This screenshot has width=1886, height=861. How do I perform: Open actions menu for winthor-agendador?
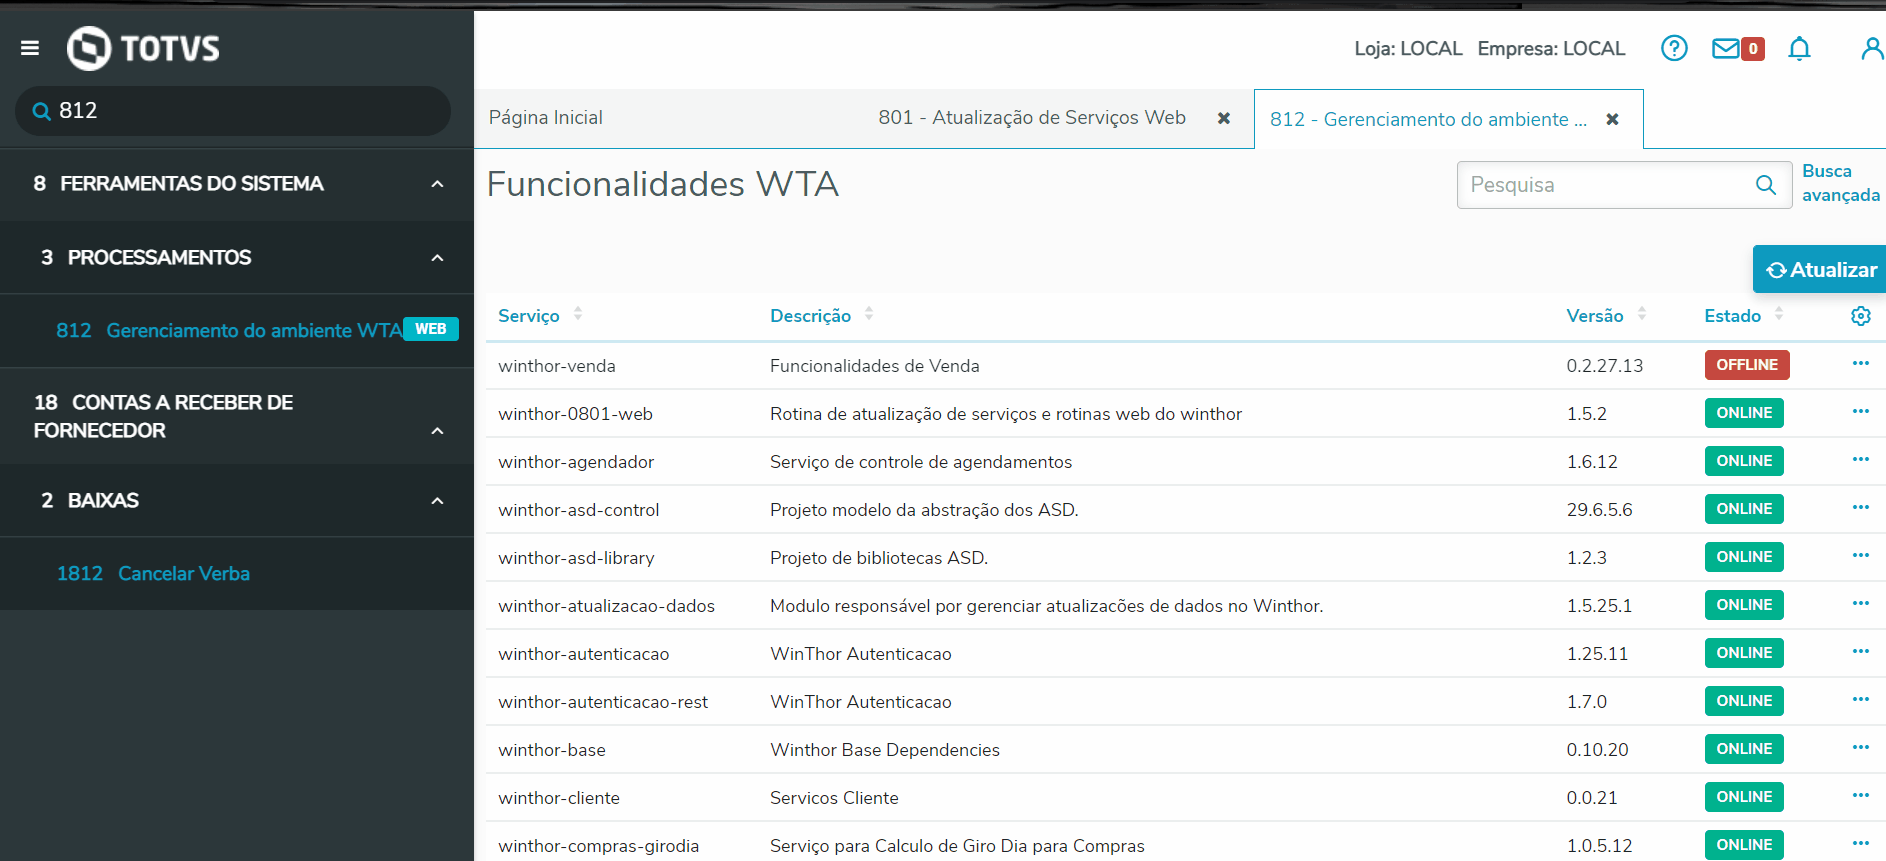click(1861, 460)
